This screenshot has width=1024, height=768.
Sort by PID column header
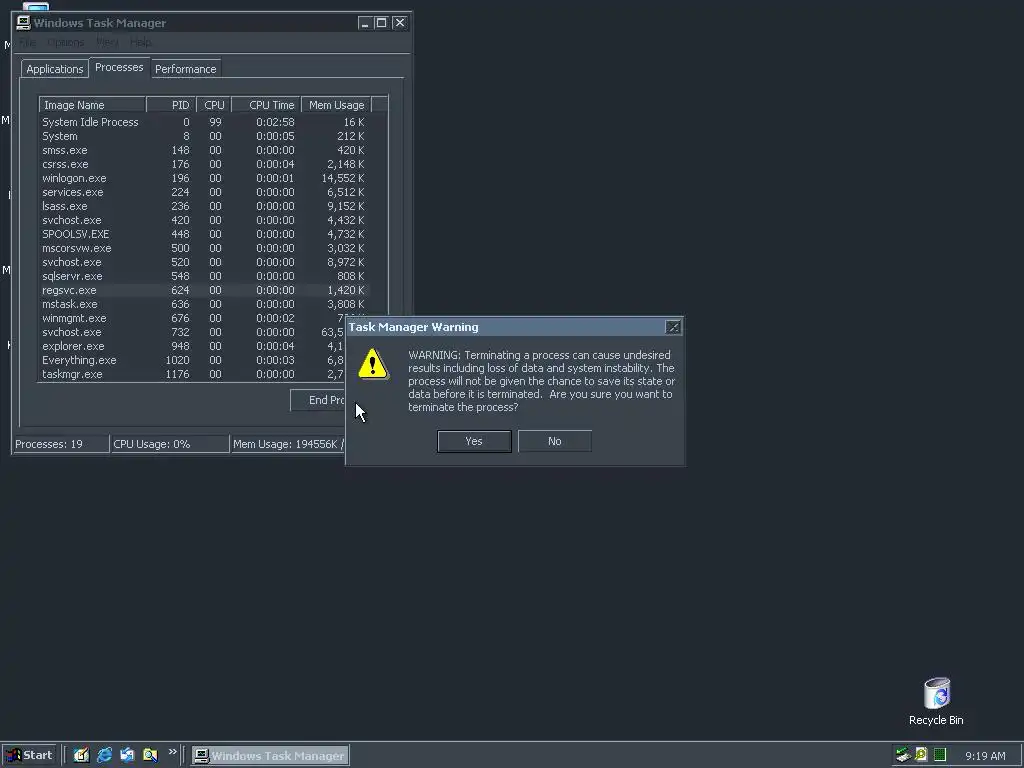[x=171, y=105]
